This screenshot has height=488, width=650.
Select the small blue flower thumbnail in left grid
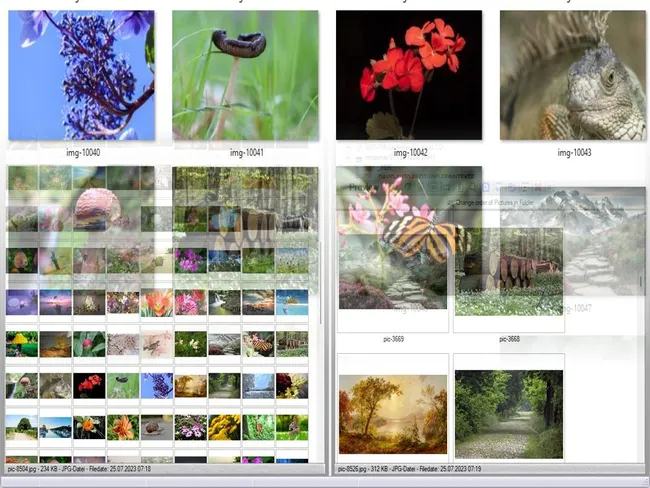[x=157, y=386]
